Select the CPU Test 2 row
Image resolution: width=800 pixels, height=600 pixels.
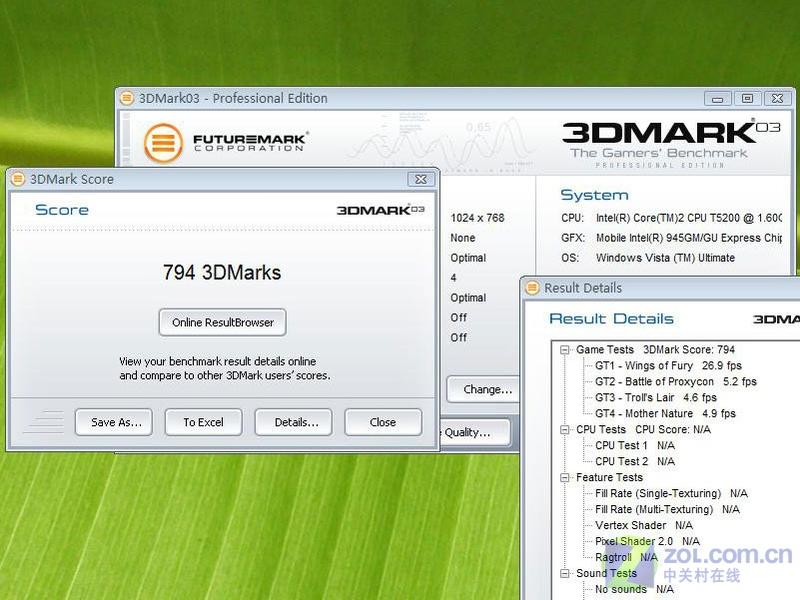635,461
